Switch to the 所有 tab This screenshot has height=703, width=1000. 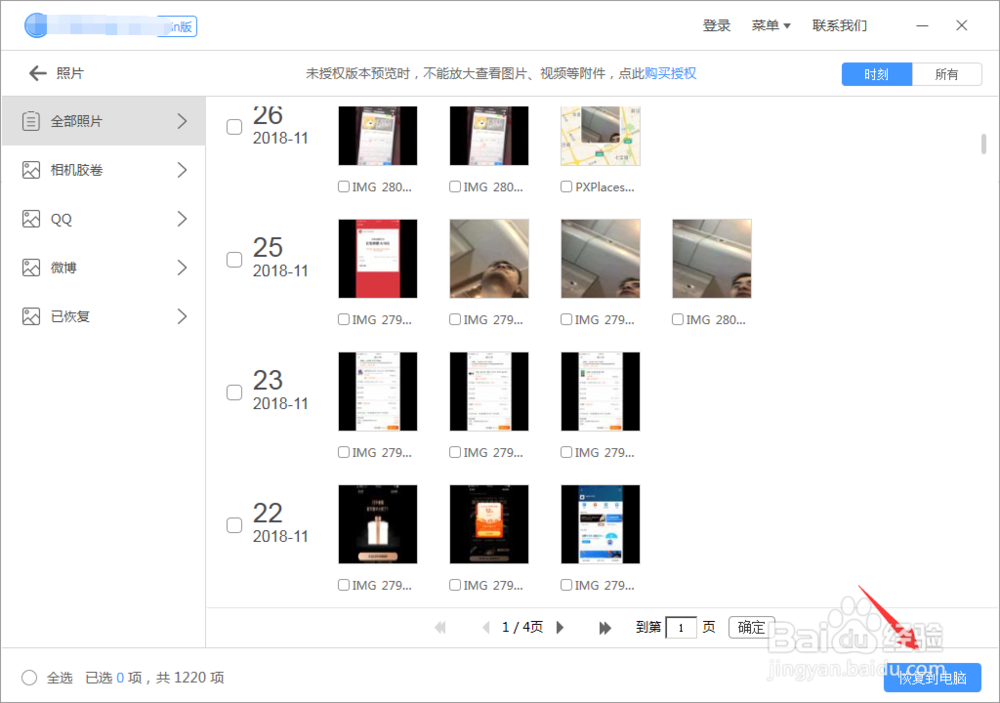[x=947, y=73]
